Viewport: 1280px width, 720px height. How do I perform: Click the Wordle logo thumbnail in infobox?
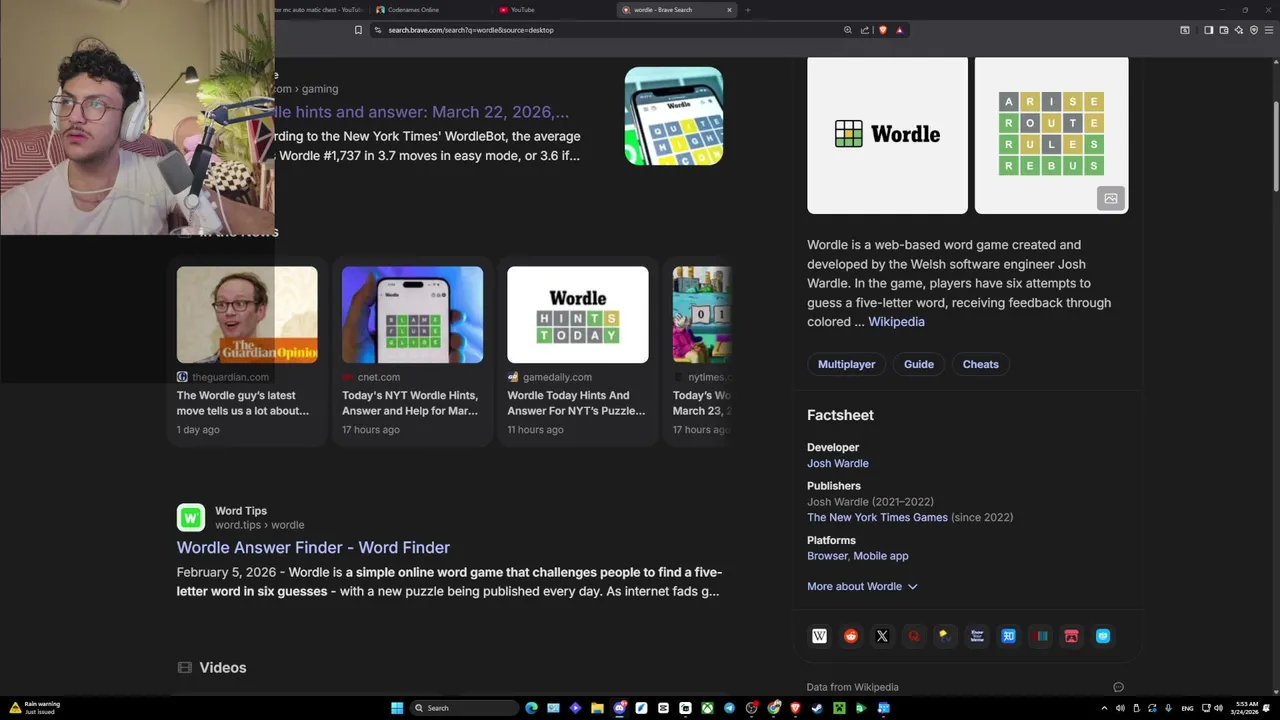coord(887,134)
